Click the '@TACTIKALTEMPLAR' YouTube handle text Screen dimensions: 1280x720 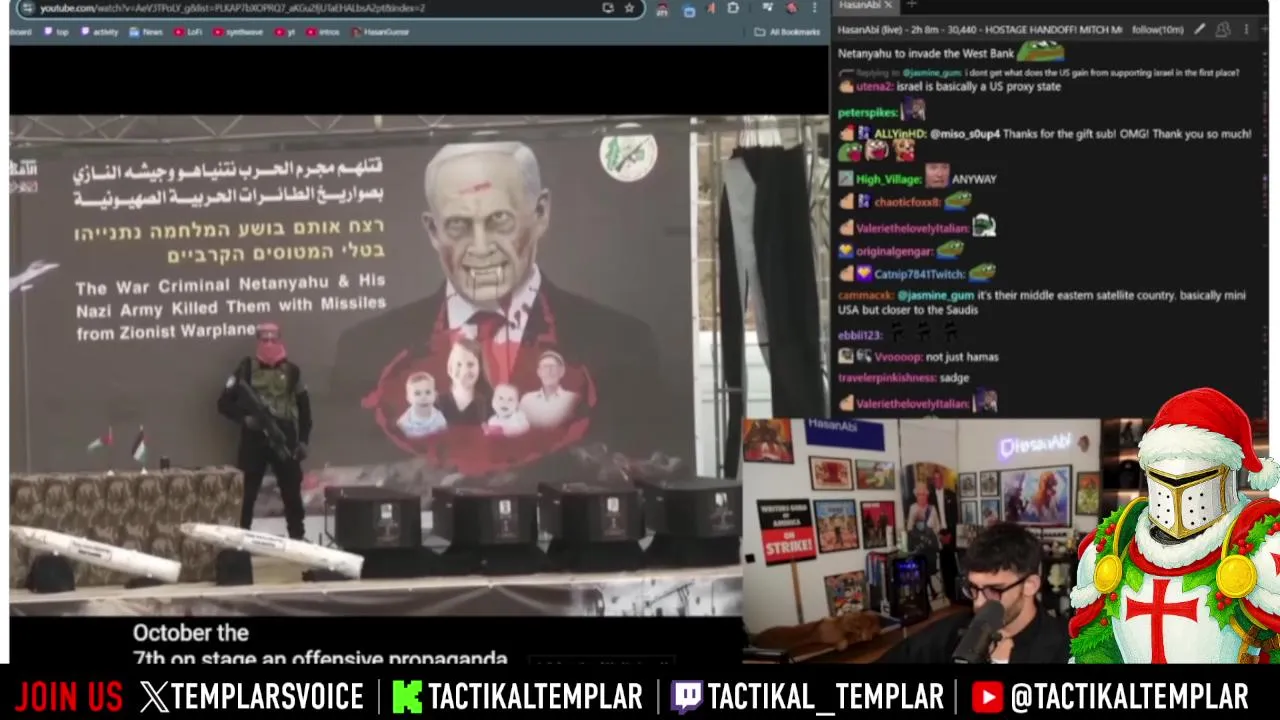tap(1129, 697)
